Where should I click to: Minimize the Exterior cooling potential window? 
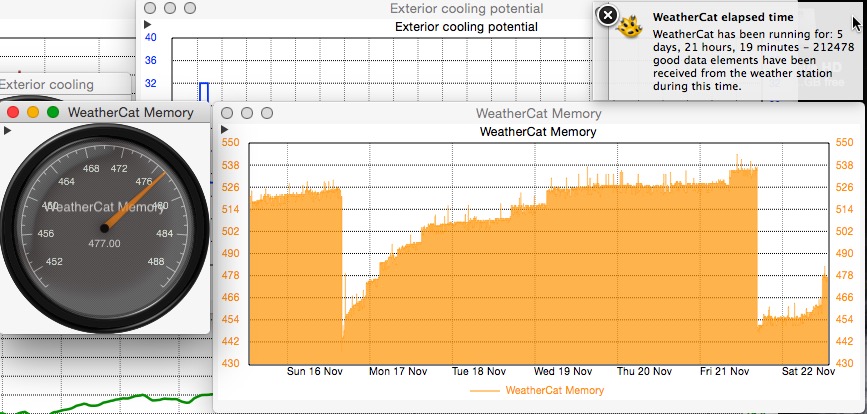(170, 8)
